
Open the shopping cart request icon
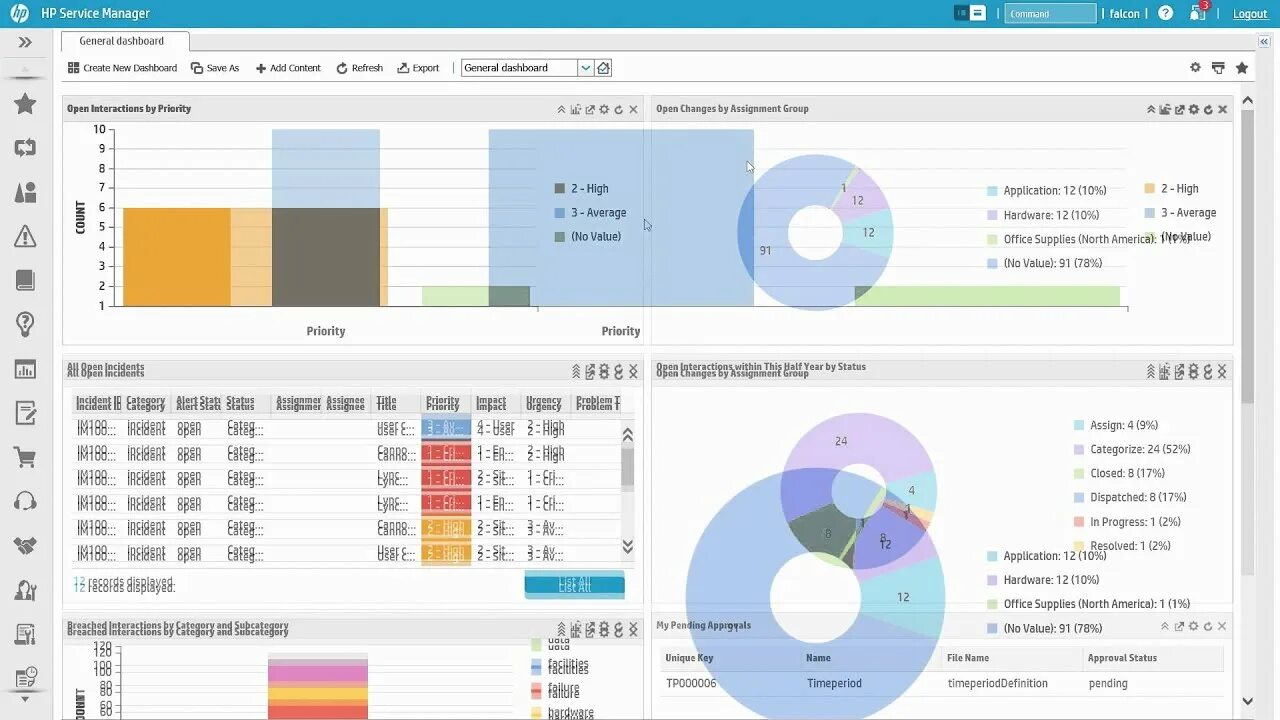click(x=25, y=458)
